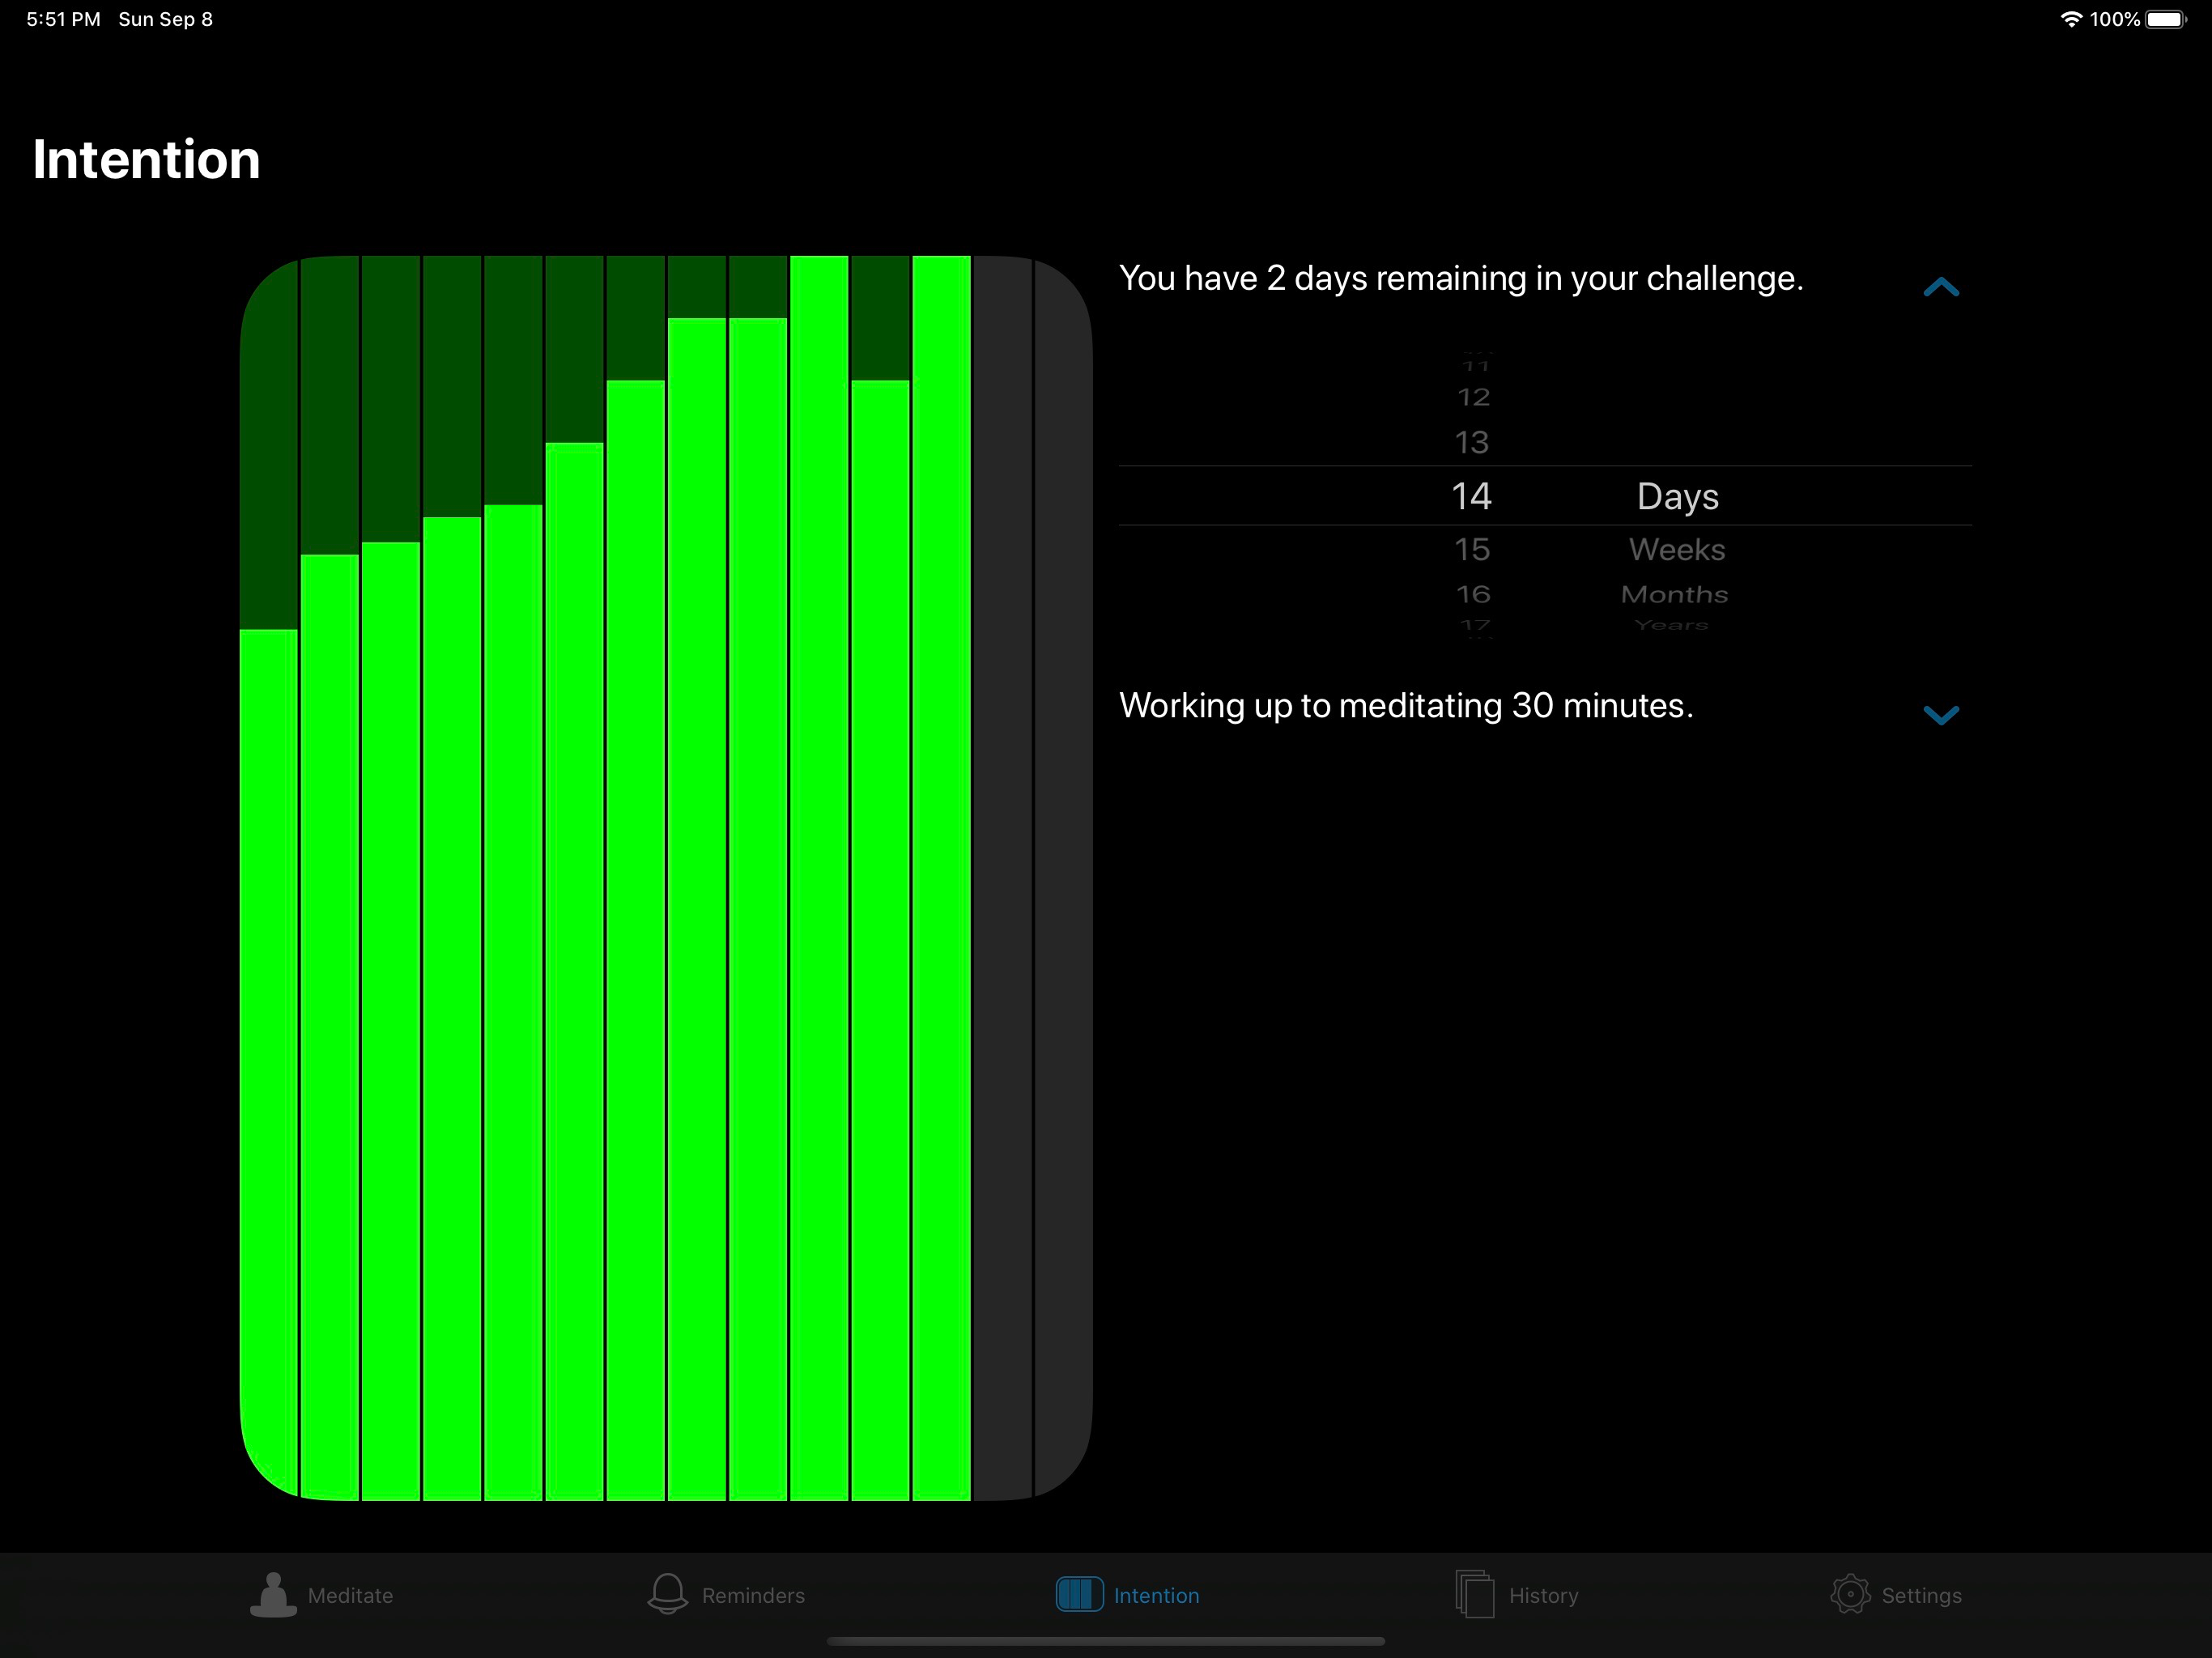Tap the first and shortest green bar
This screenshot has width=2212, height=1658.
pyautogui.click(x=269, y=1064)
